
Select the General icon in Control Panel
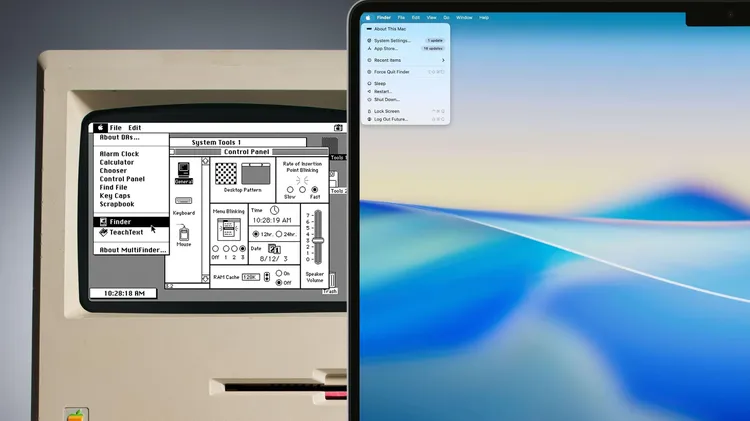click(183, 173)
